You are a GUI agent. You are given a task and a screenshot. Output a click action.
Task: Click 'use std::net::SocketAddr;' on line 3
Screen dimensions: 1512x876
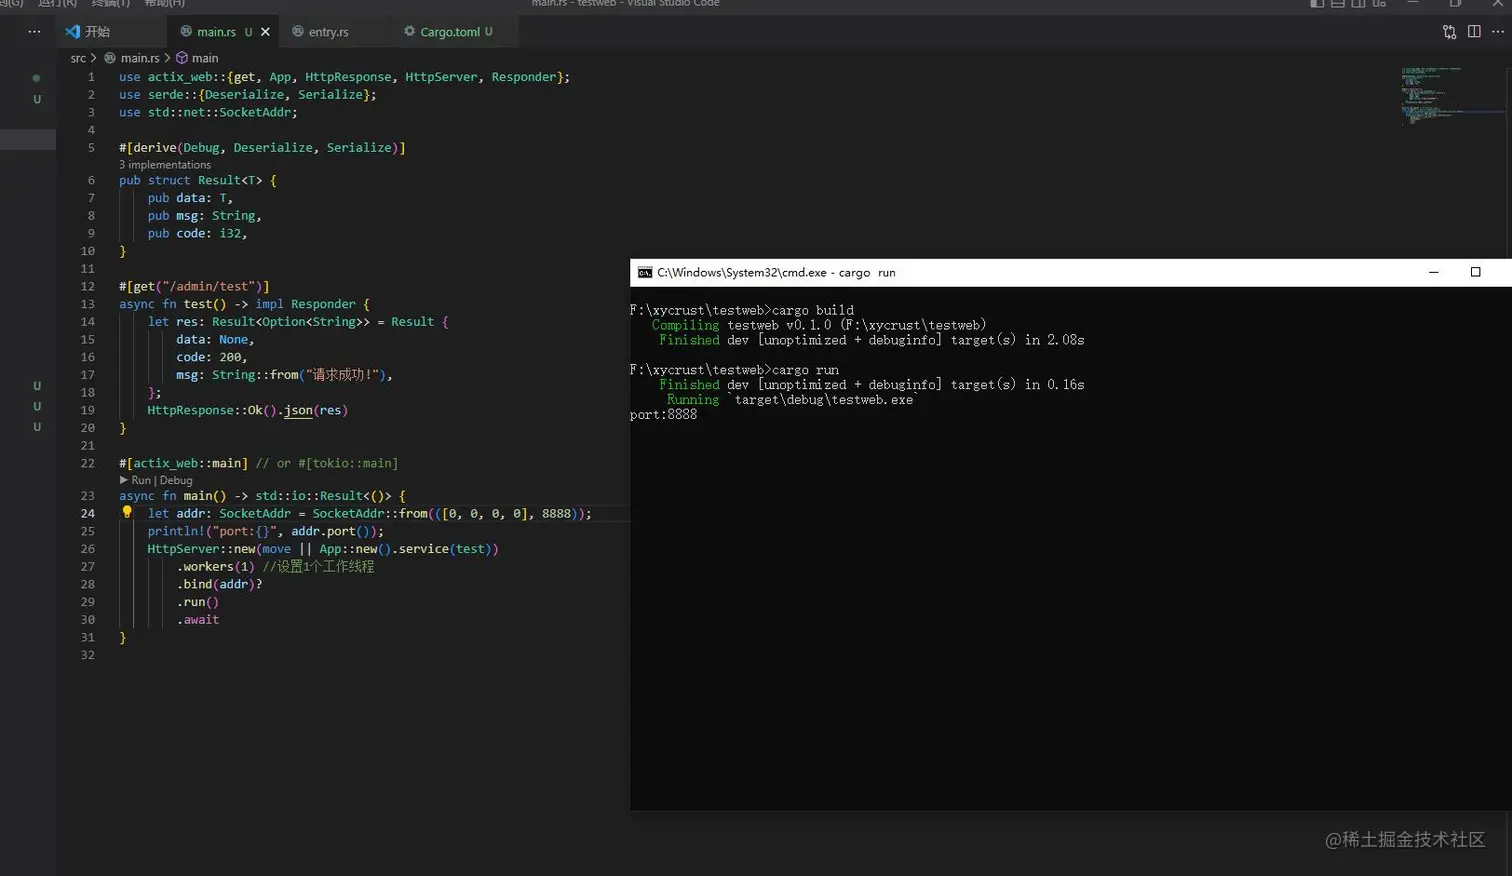point(208,112)
